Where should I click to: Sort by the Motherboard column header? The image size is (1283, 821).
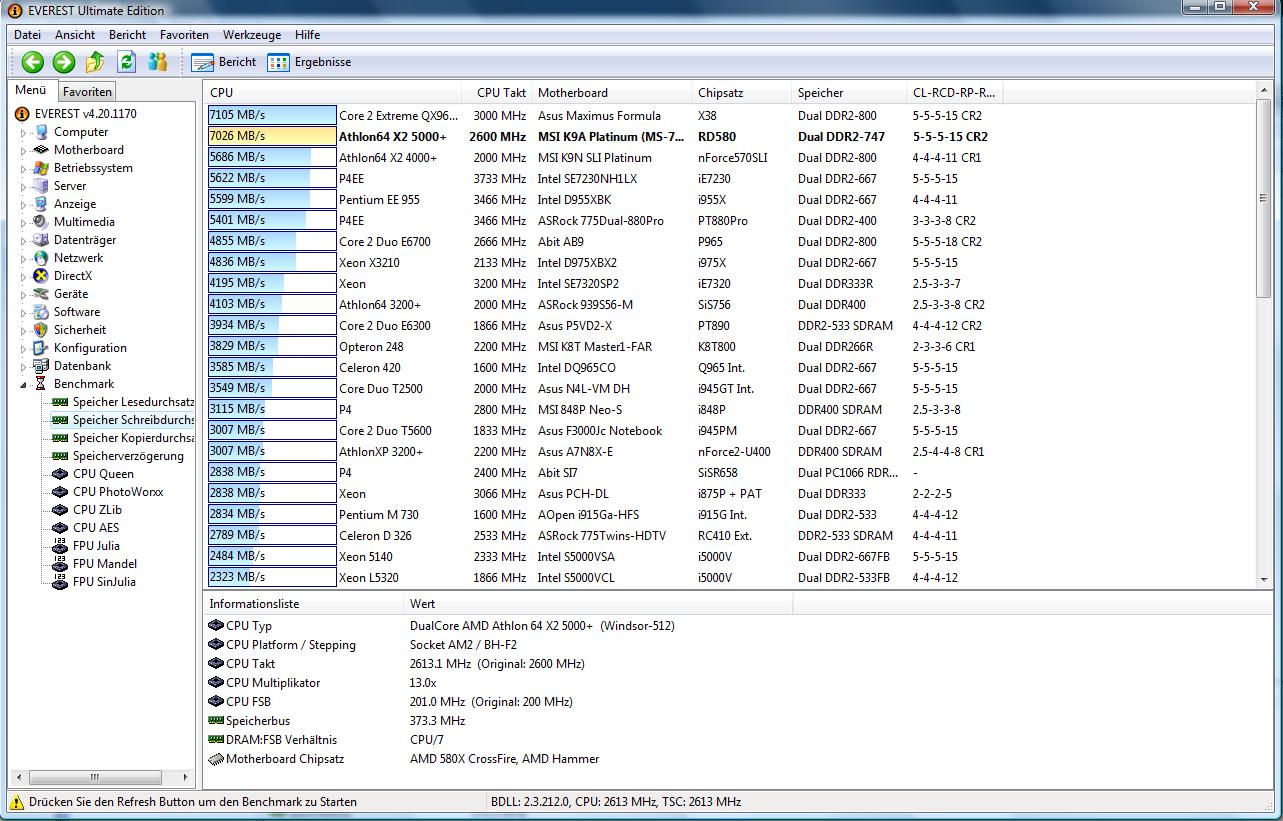point(611,93)
